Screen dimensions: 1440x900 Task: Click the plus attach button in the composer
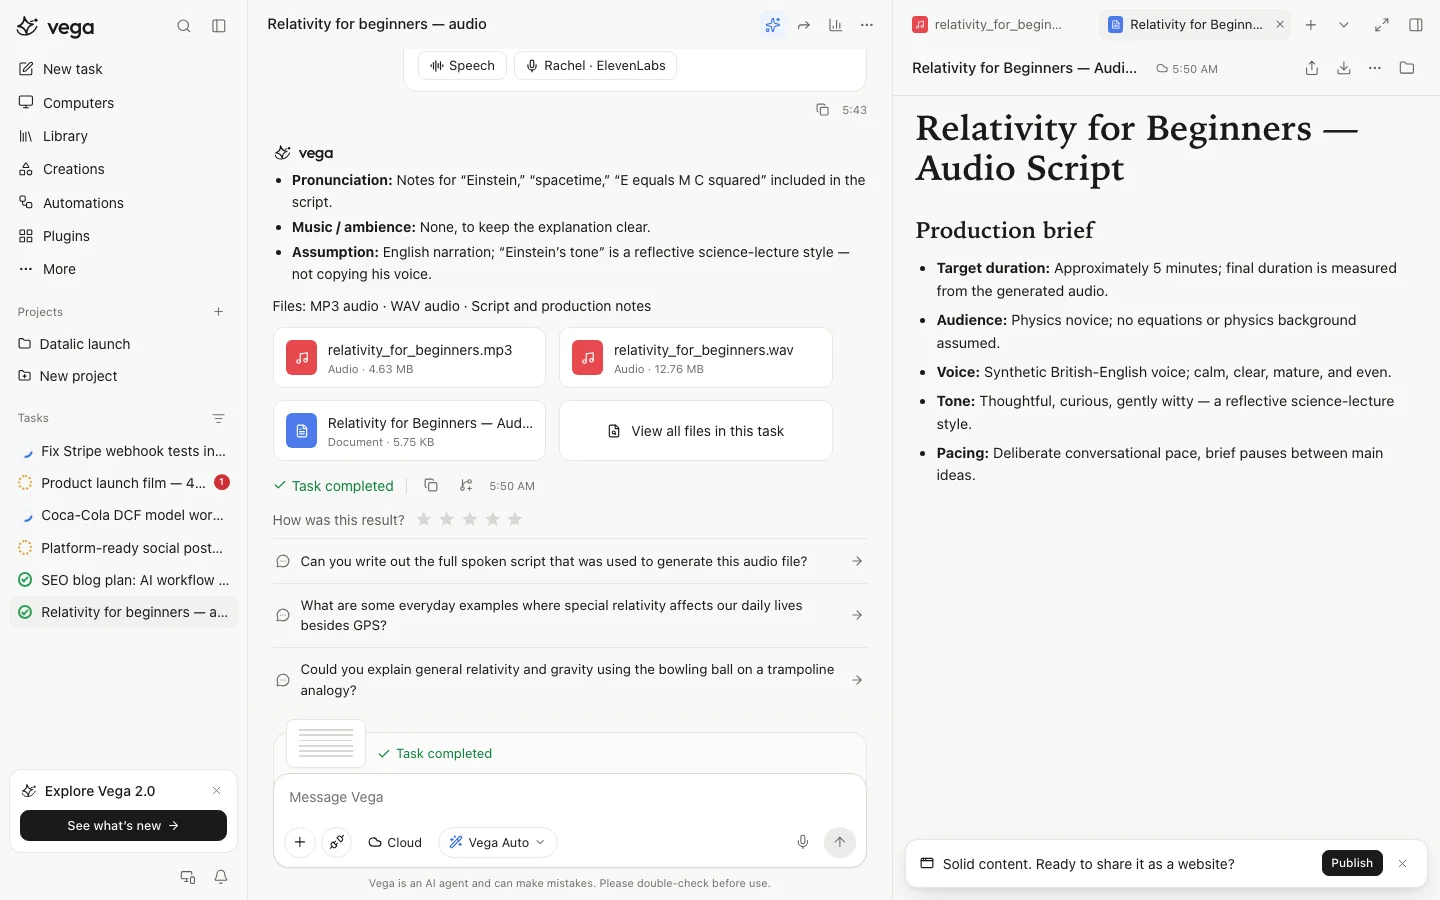click(x=300, y=842)
